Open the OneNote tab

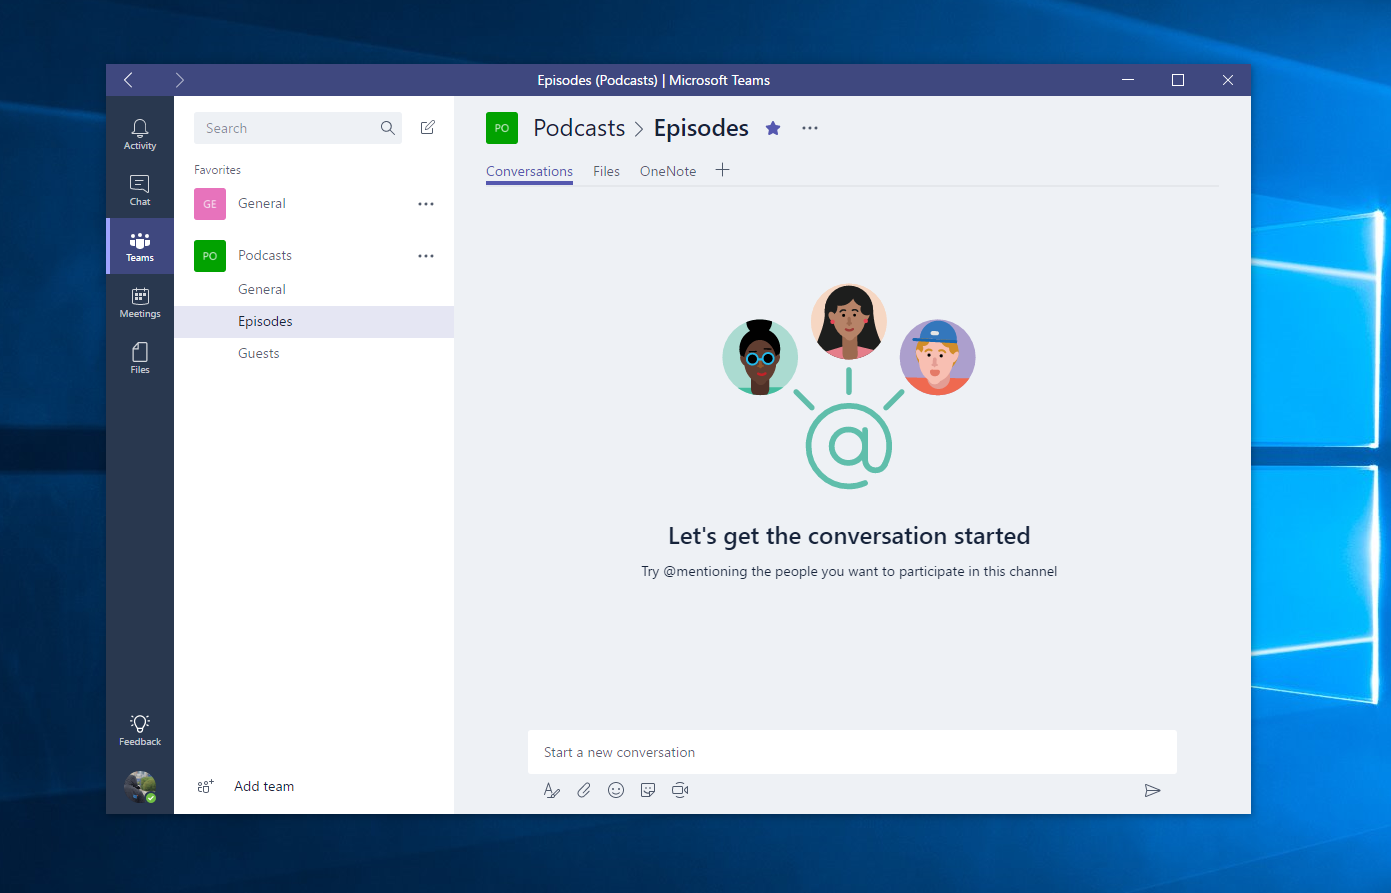click(667, 171)
